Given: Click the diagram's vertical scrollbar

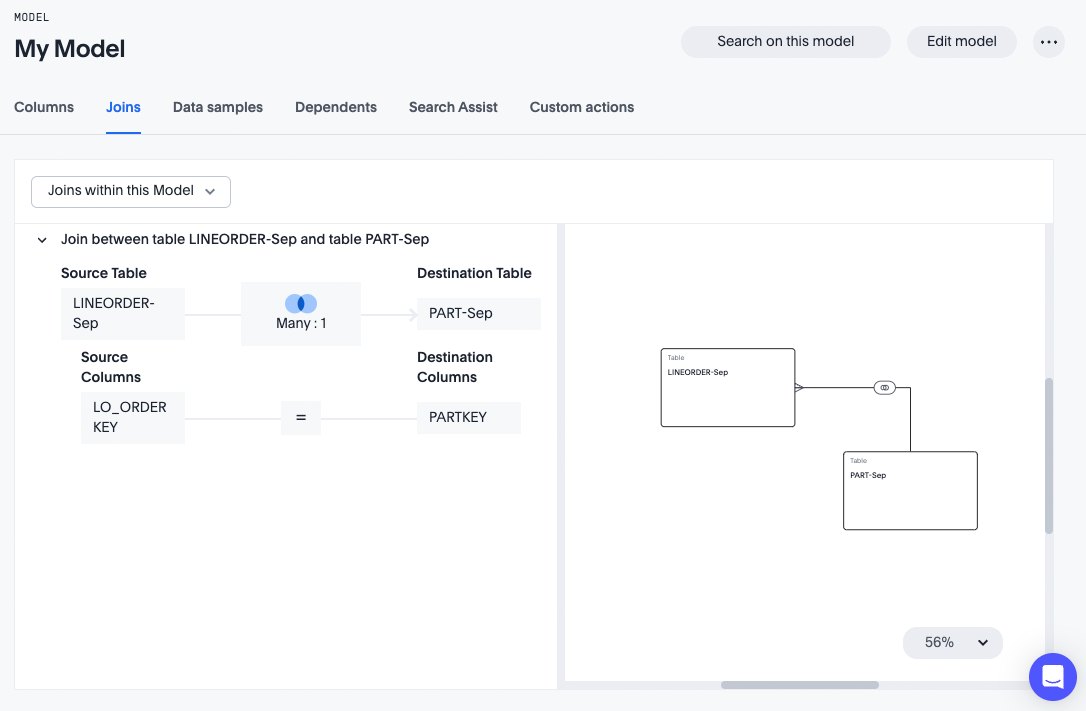Looking at the screenshot, I should pyautogui.click(x=1049, y=455).
